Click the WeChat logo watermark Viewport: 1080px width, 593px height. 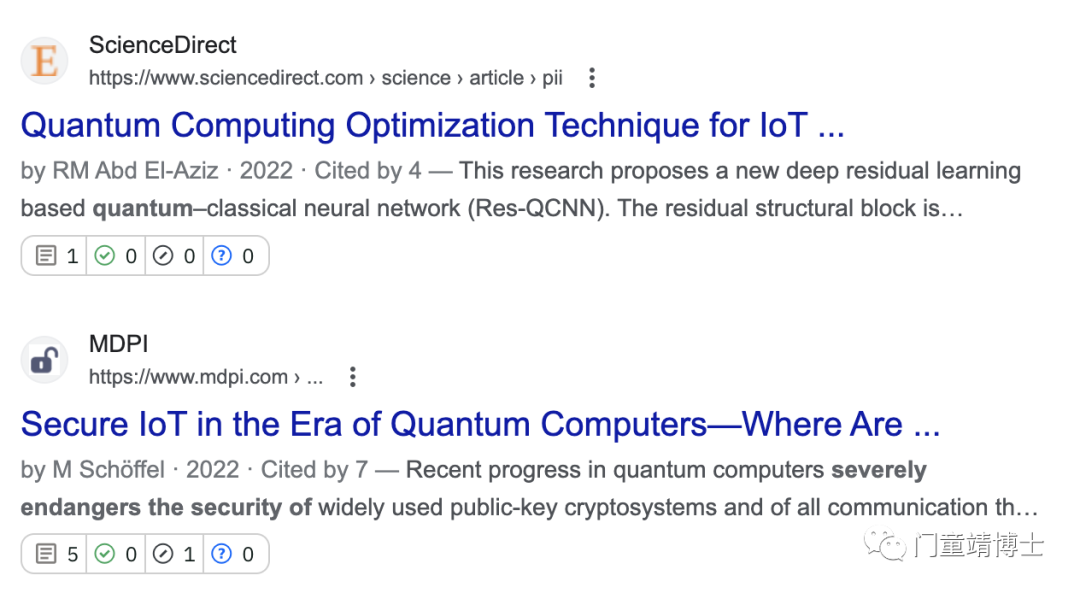coord(885,544)
